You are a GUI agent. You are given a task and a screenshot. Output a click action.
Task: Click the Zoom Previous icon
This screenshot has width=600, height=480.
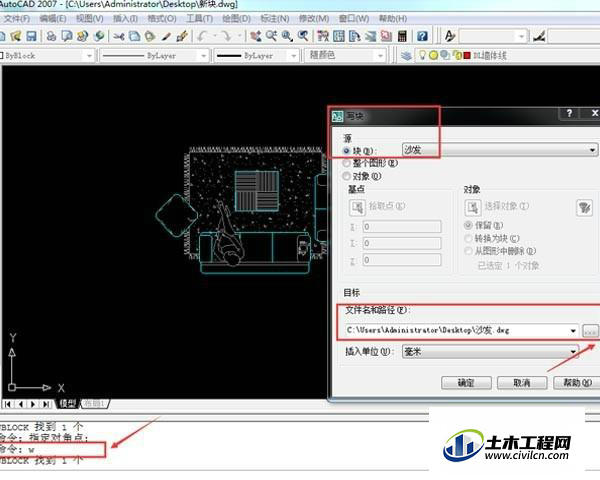coord(303,36)
